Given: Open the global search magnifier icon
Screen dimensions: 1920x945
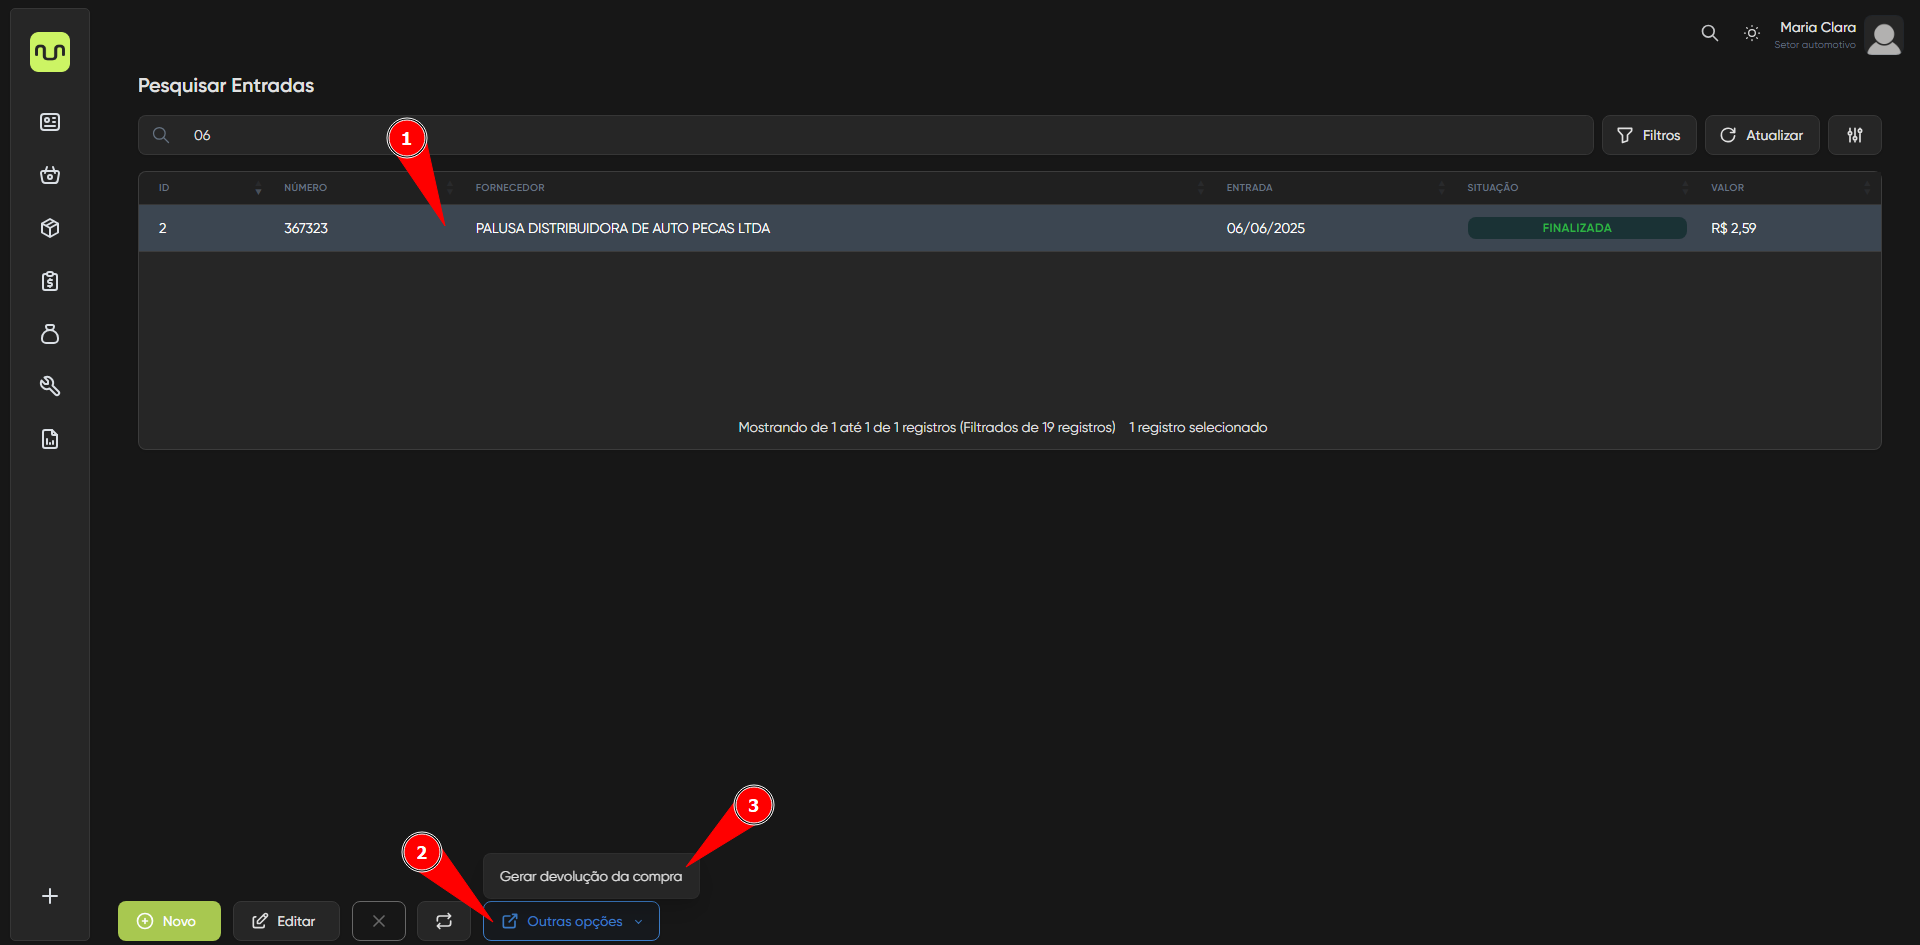Looking at the screenshot, I should coord(1709,34).
